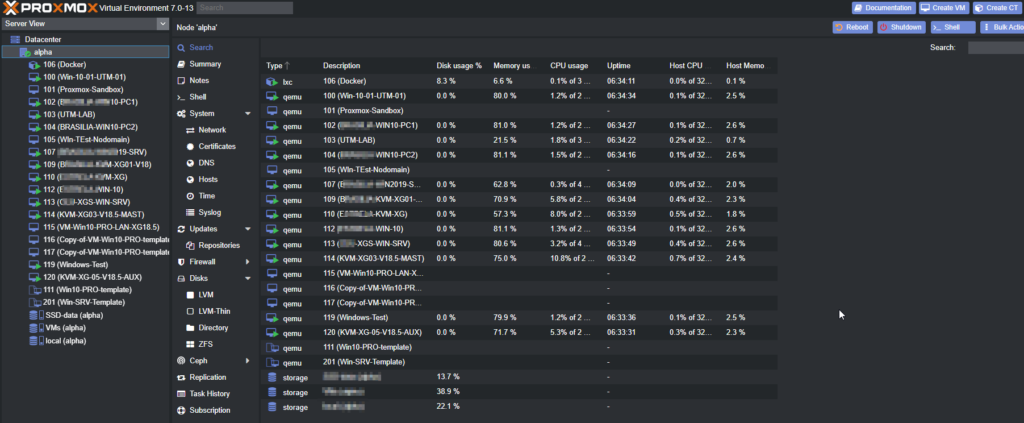Collapse the System menu section arrow
The image size is (1024, 423).
click(248, 114)
